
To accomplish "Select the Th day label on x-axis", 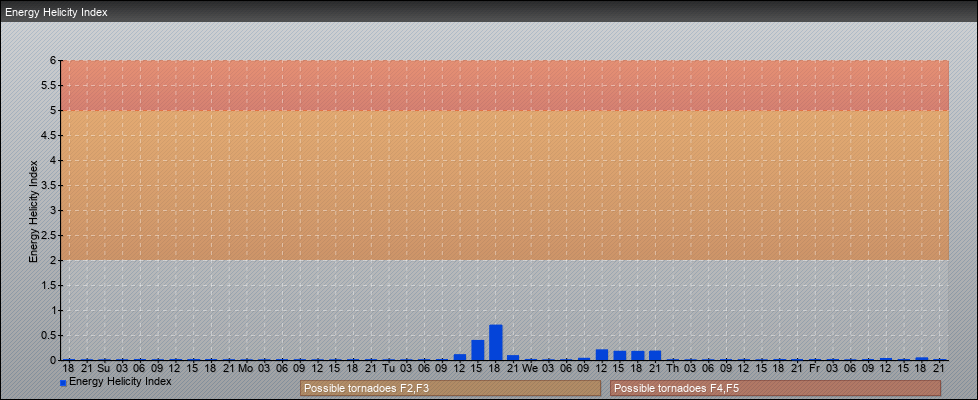I will point(672,368).
